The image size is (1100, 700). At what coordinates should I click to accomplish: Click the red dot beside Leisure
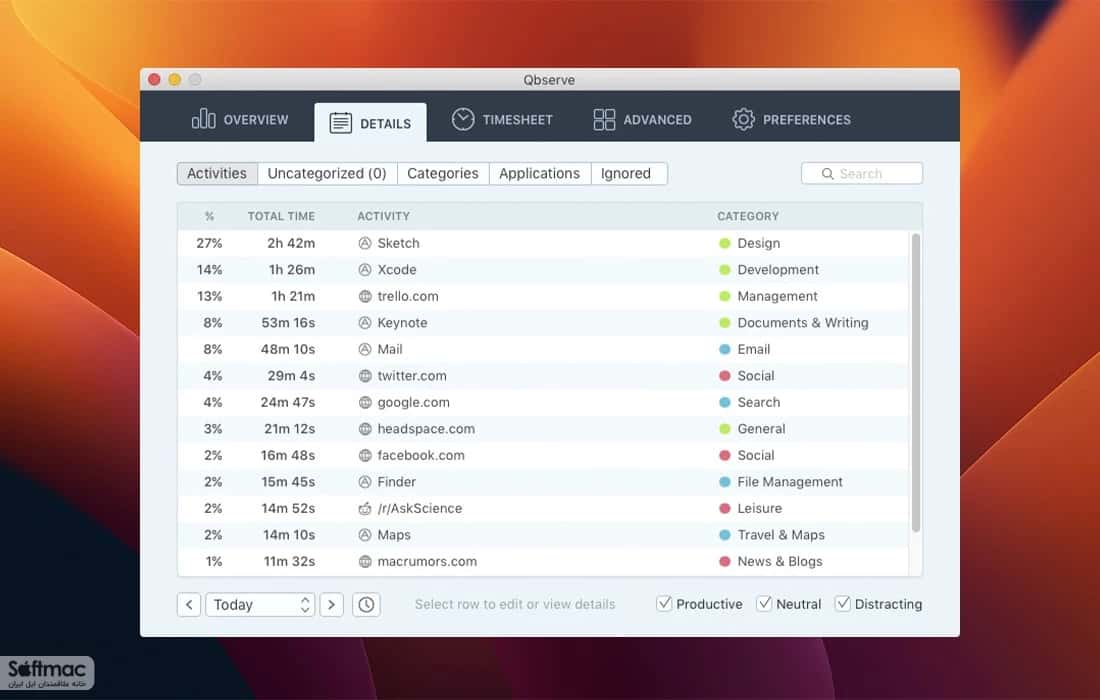coord(725,509)
